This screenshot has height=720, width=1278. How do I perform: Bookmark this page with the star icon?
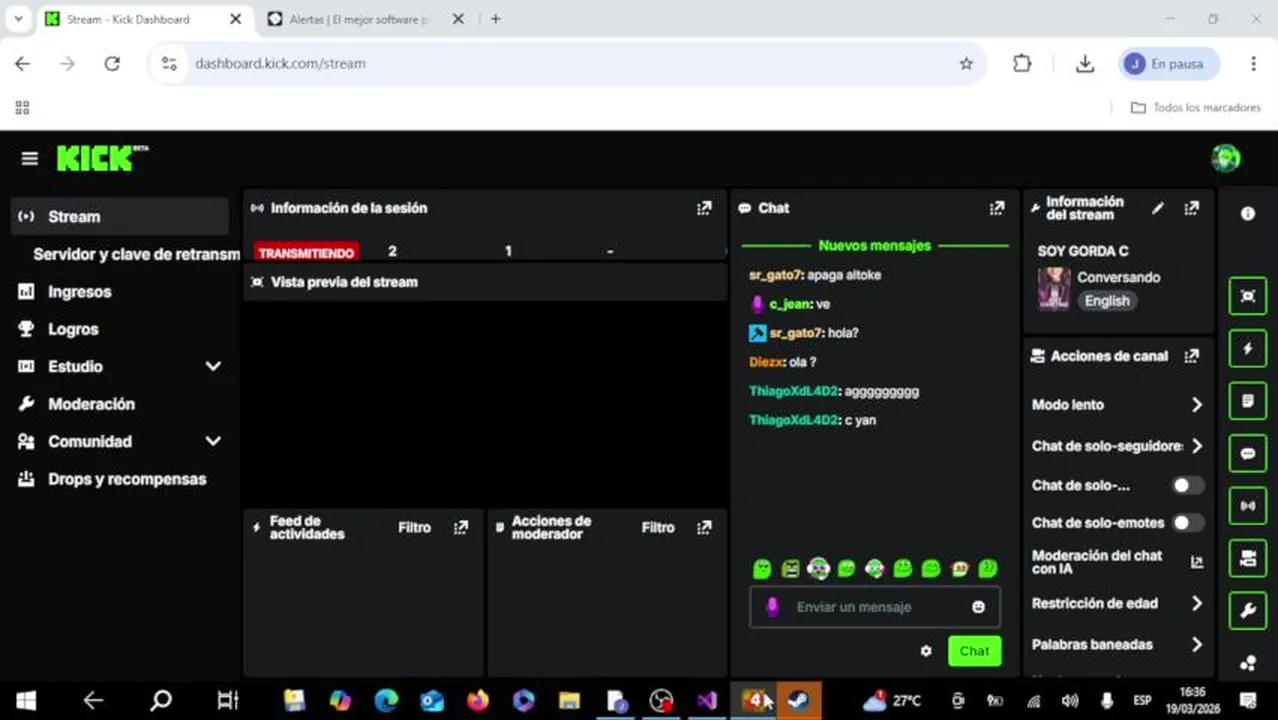tap(966, 63)
